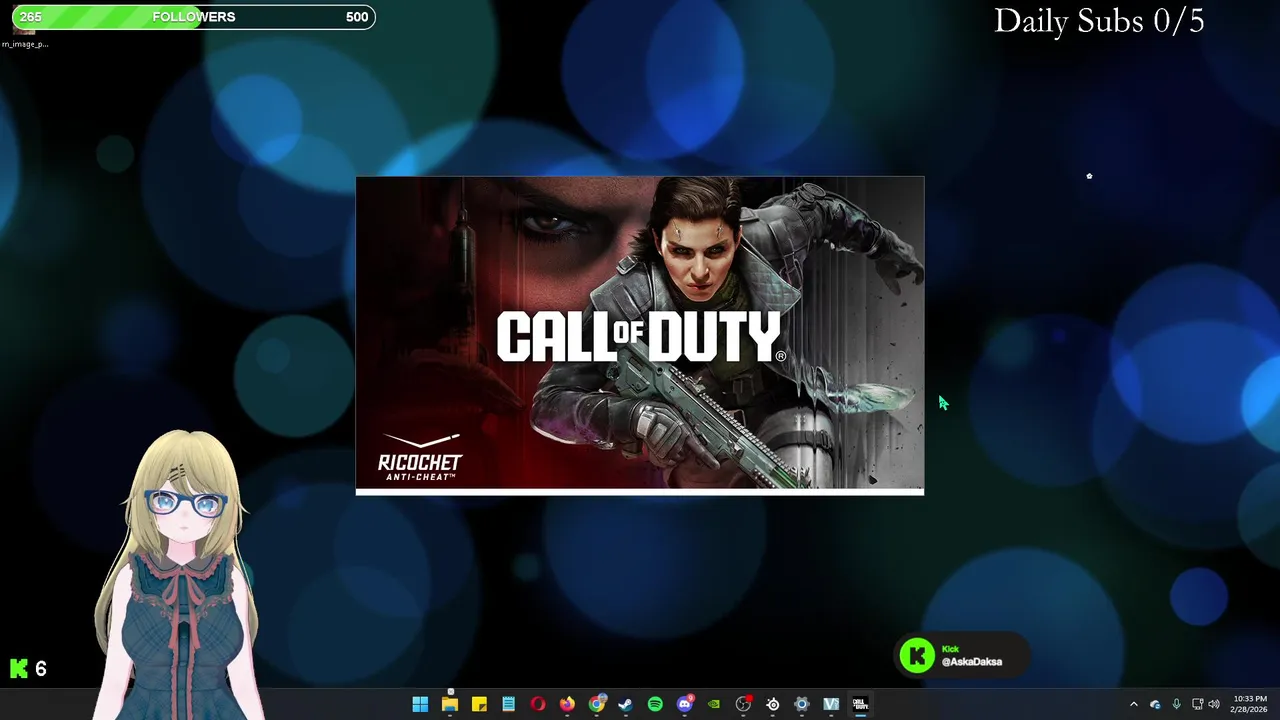Open network status tray icon
1280x720 pixels.
[x=1197, y=704]
